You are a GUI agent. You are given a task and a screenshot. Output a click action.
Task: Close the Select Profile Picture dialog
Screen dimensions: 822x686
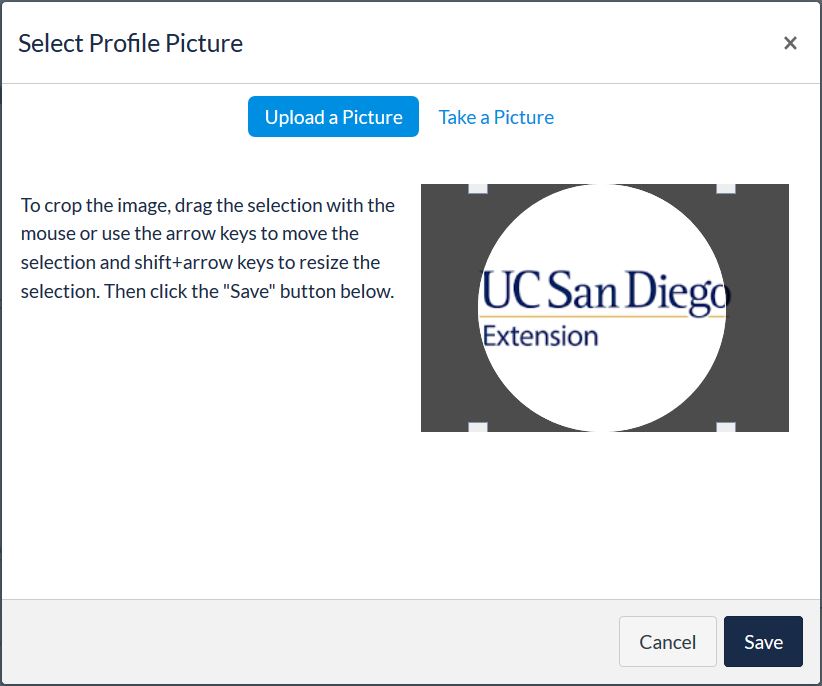point(790,42)
